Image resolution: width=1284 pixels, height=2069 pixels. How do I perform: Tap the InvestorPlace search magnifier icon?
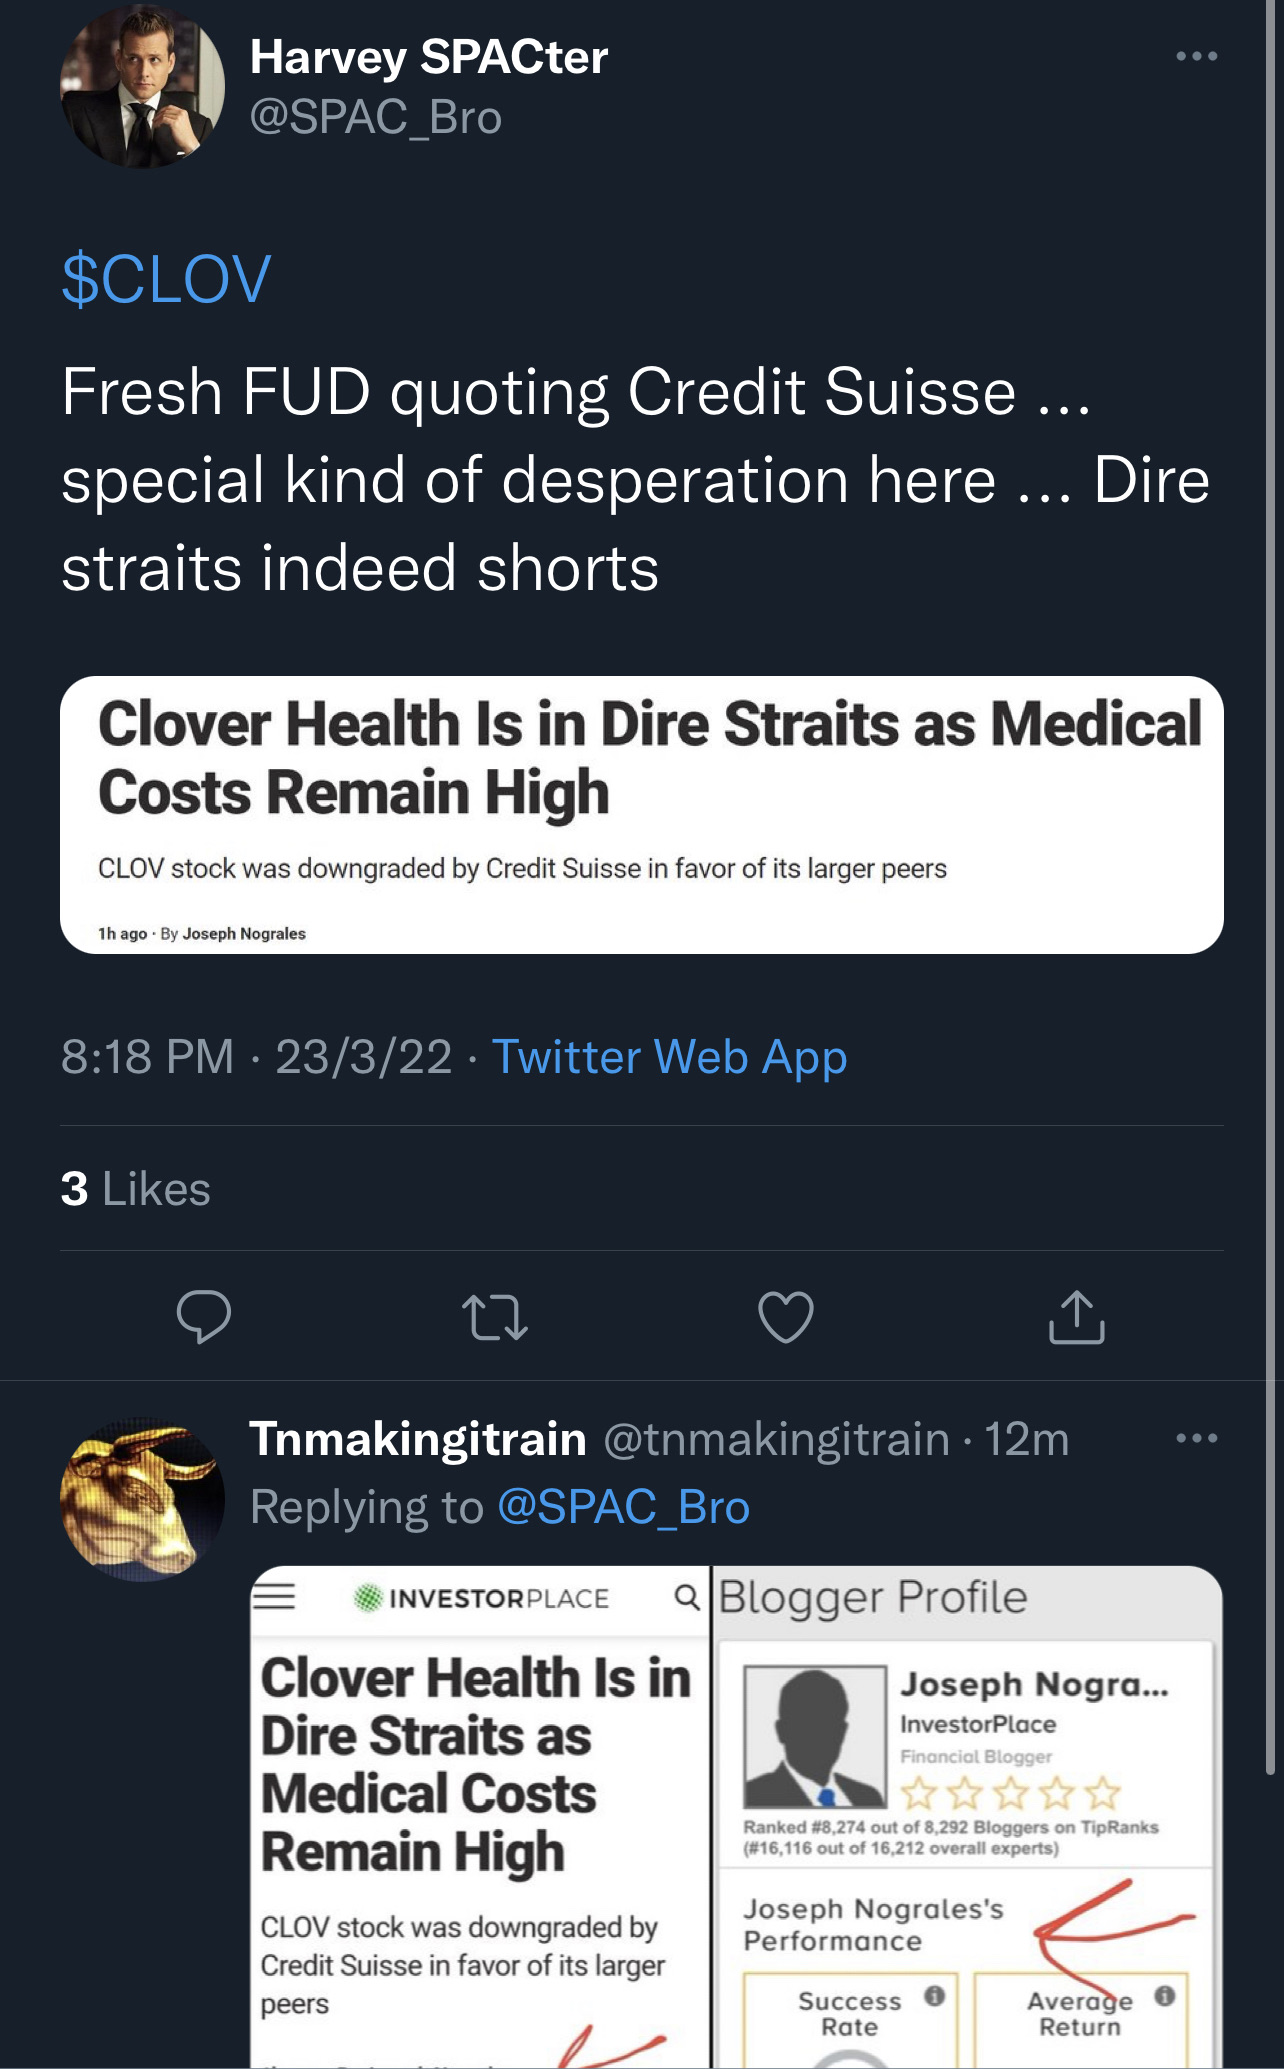click(x=686, y=1597)
